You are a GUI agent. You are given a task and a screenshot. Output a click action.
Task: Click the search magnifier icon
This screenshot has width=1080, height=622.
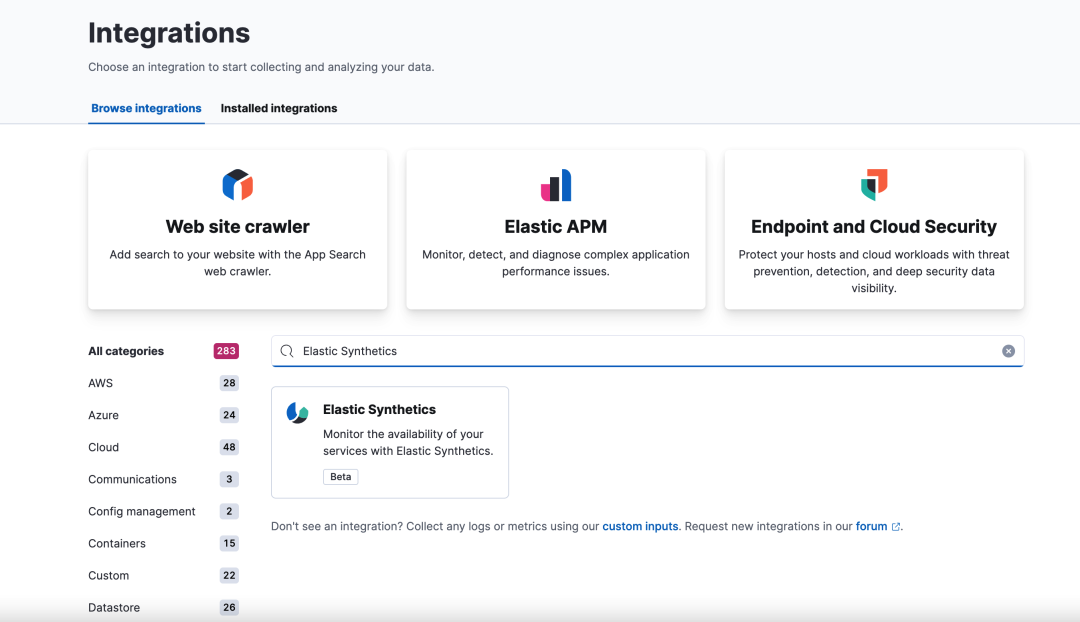click(287, 351)
